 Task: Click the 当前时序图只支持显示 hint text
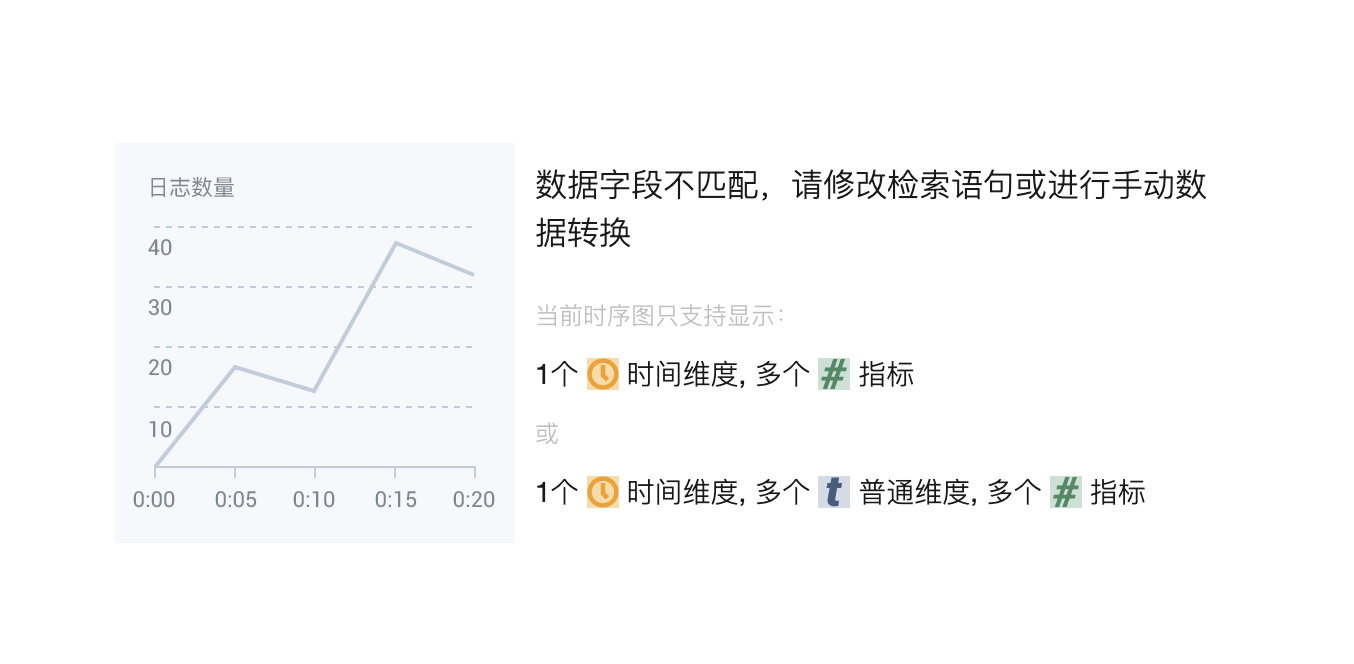(660, 316)
